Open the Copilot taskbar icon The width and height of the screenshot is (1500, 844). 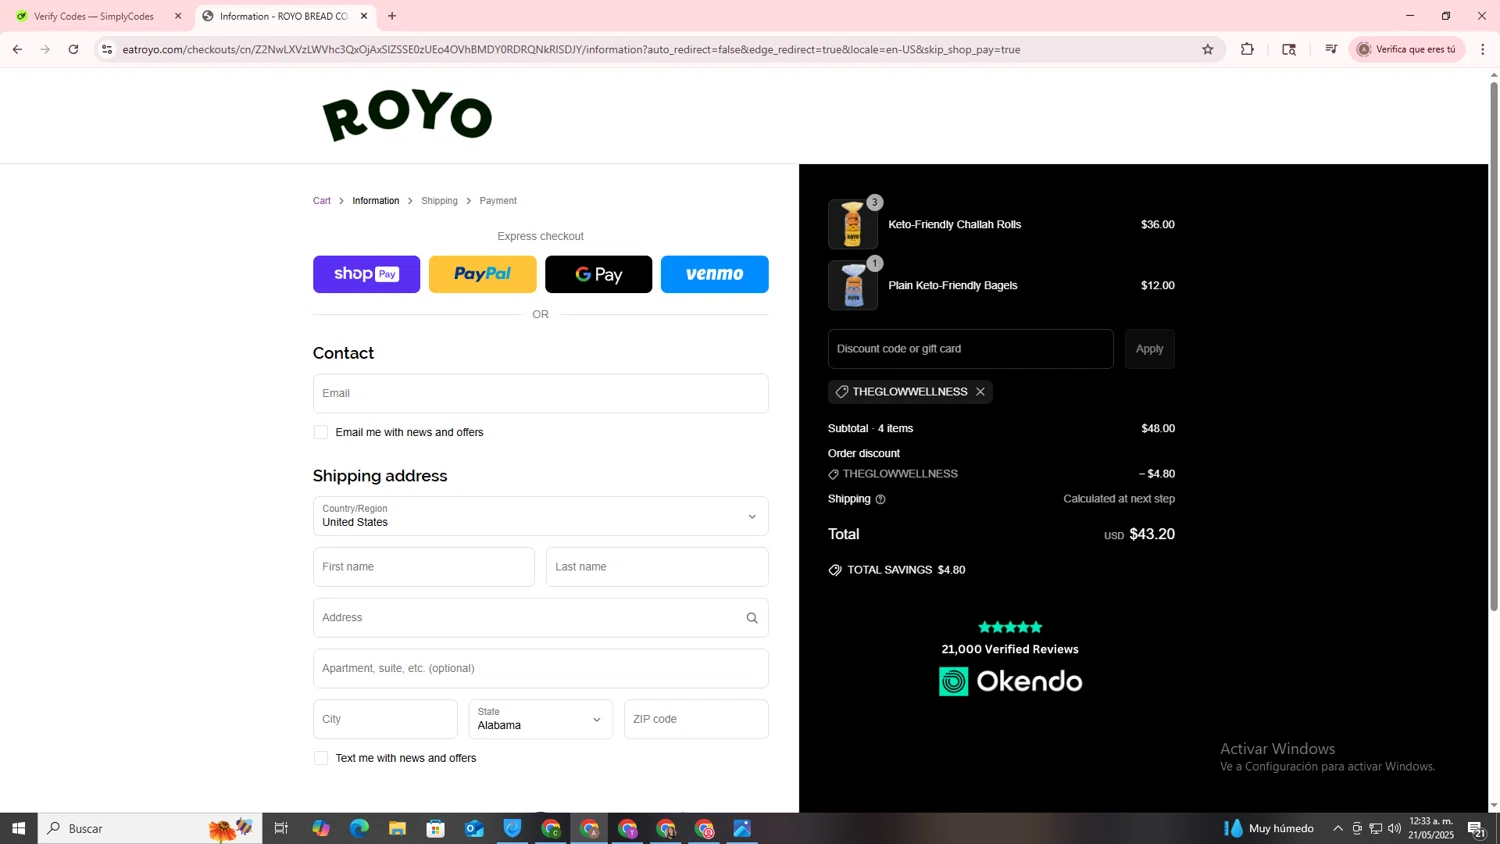click(x=320, y=828)
